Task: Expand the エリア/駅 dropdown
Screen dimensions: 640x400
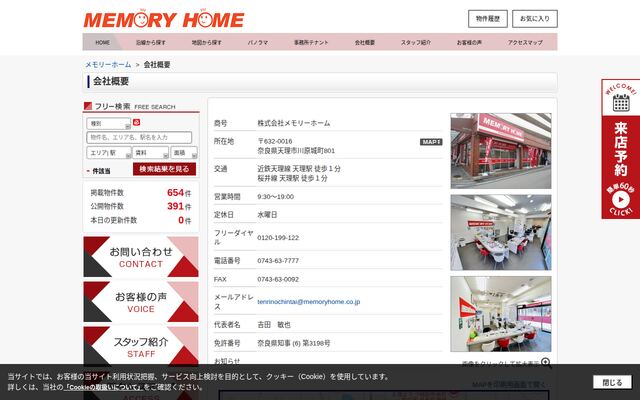Action: (109, 153)
